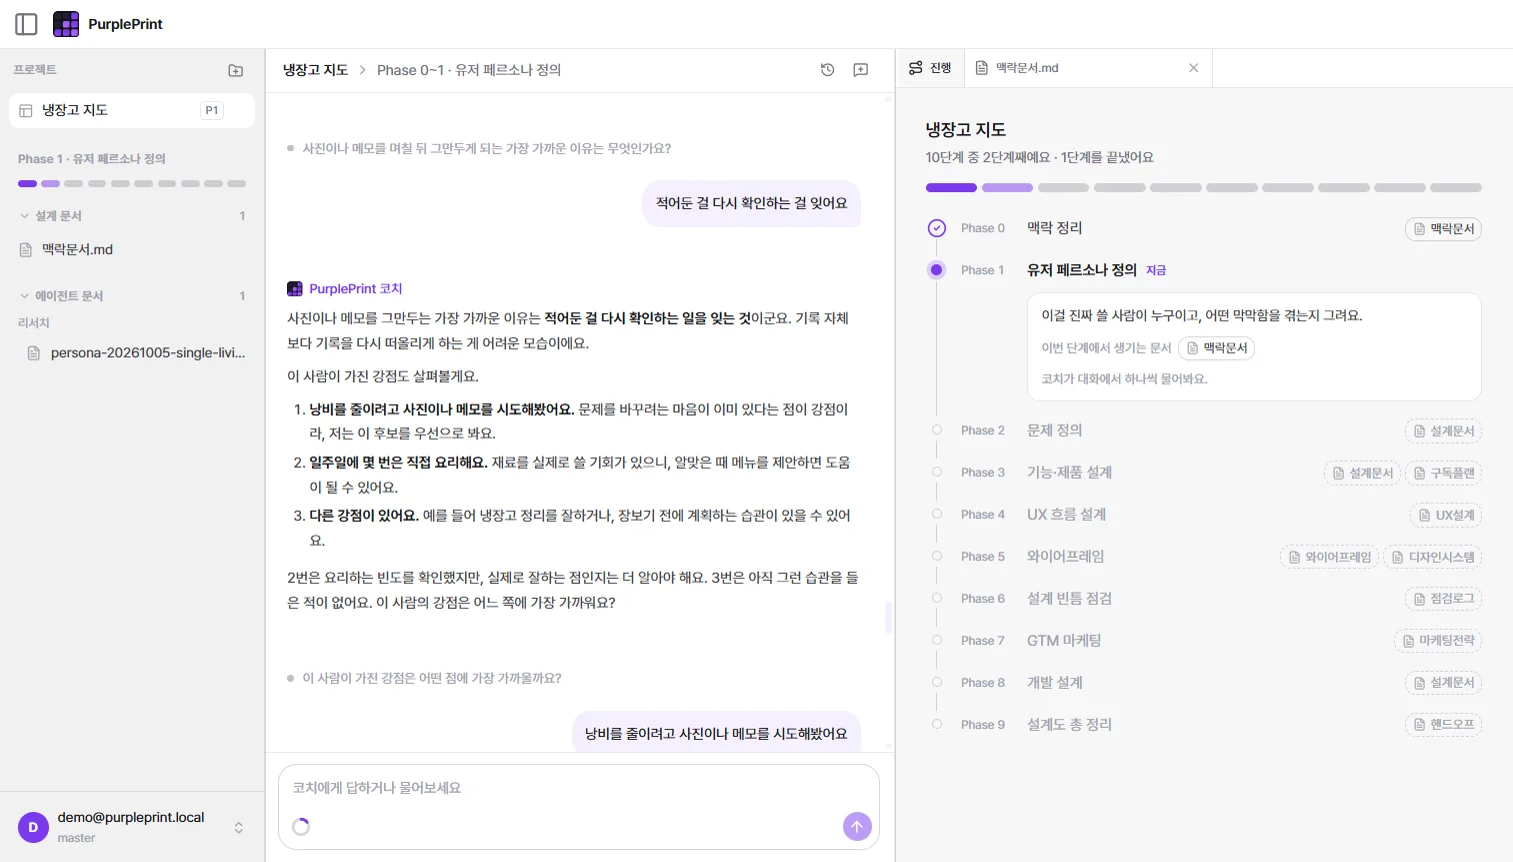Select Phase 7 GTM 마케팅 step
The image size is (1513, 862).
(1064, 640)
